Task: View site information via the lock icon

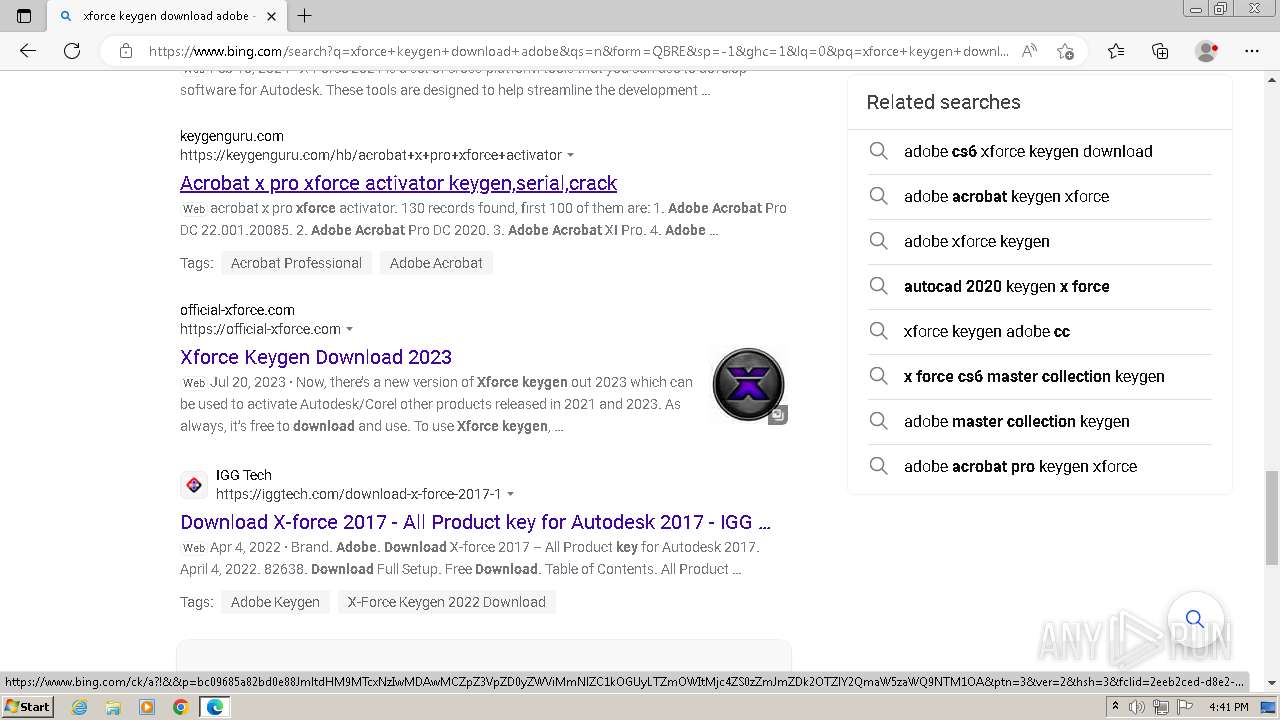Action: [x=126, y=51]
